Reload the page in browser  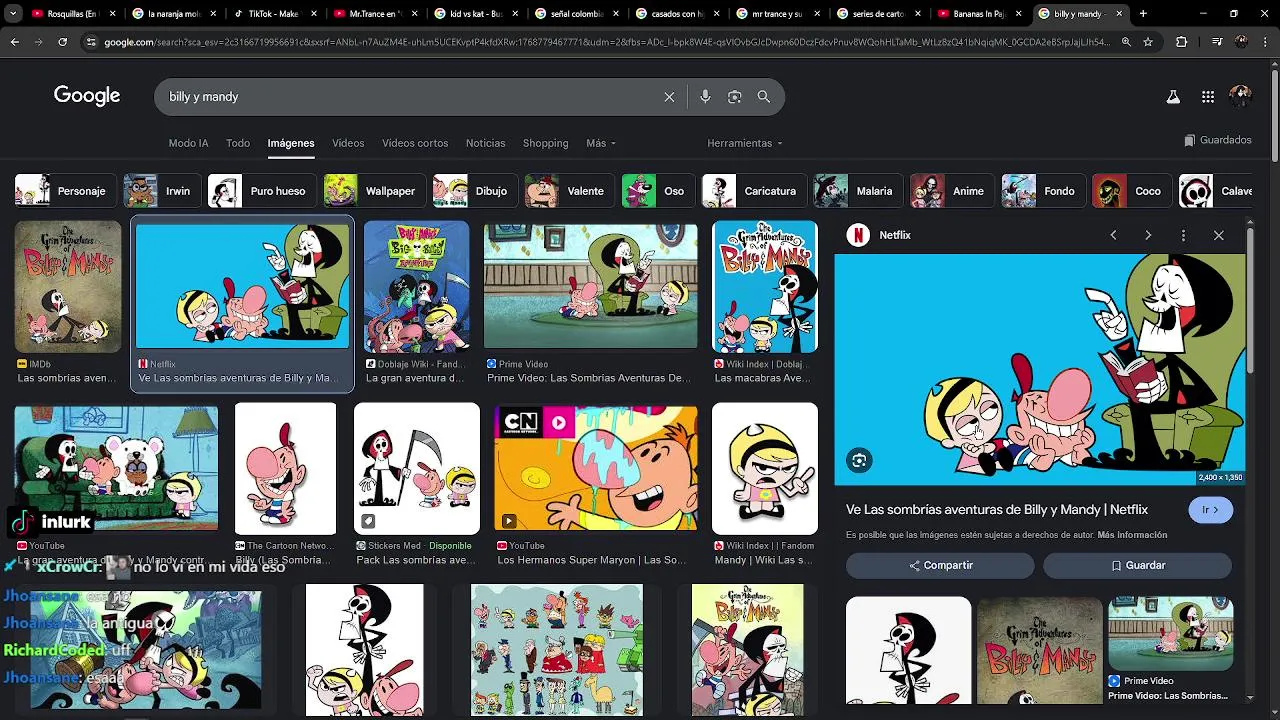pyautogui.click(x=62, y=42)
